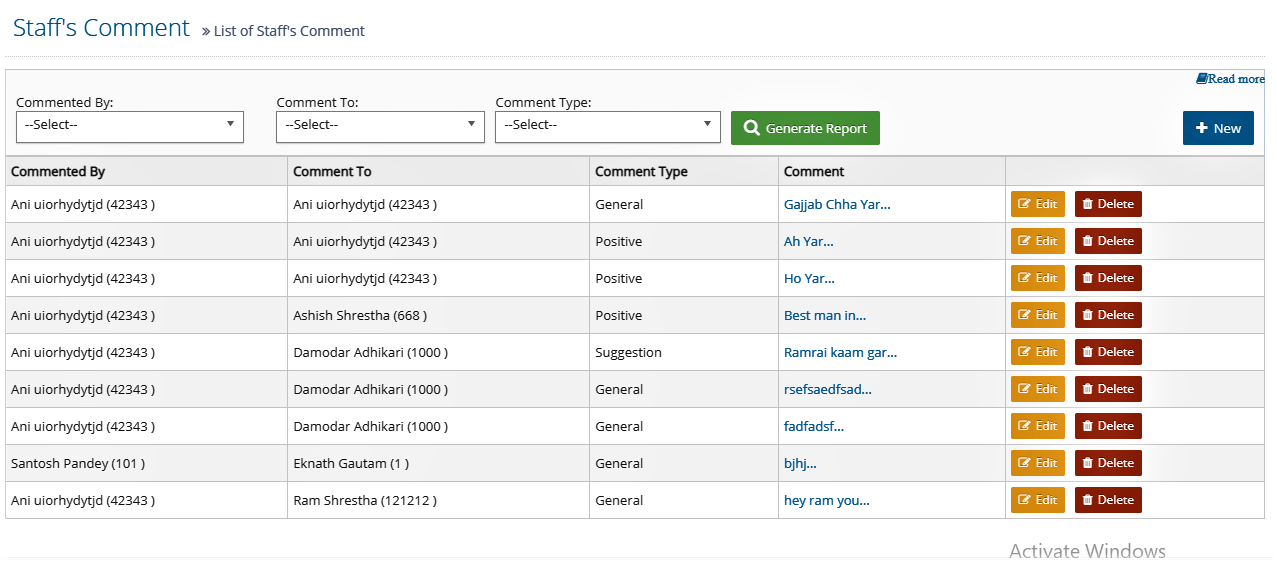
Task: Delete the 'Ho Yar...' comment
Action: pos(1108,278)
